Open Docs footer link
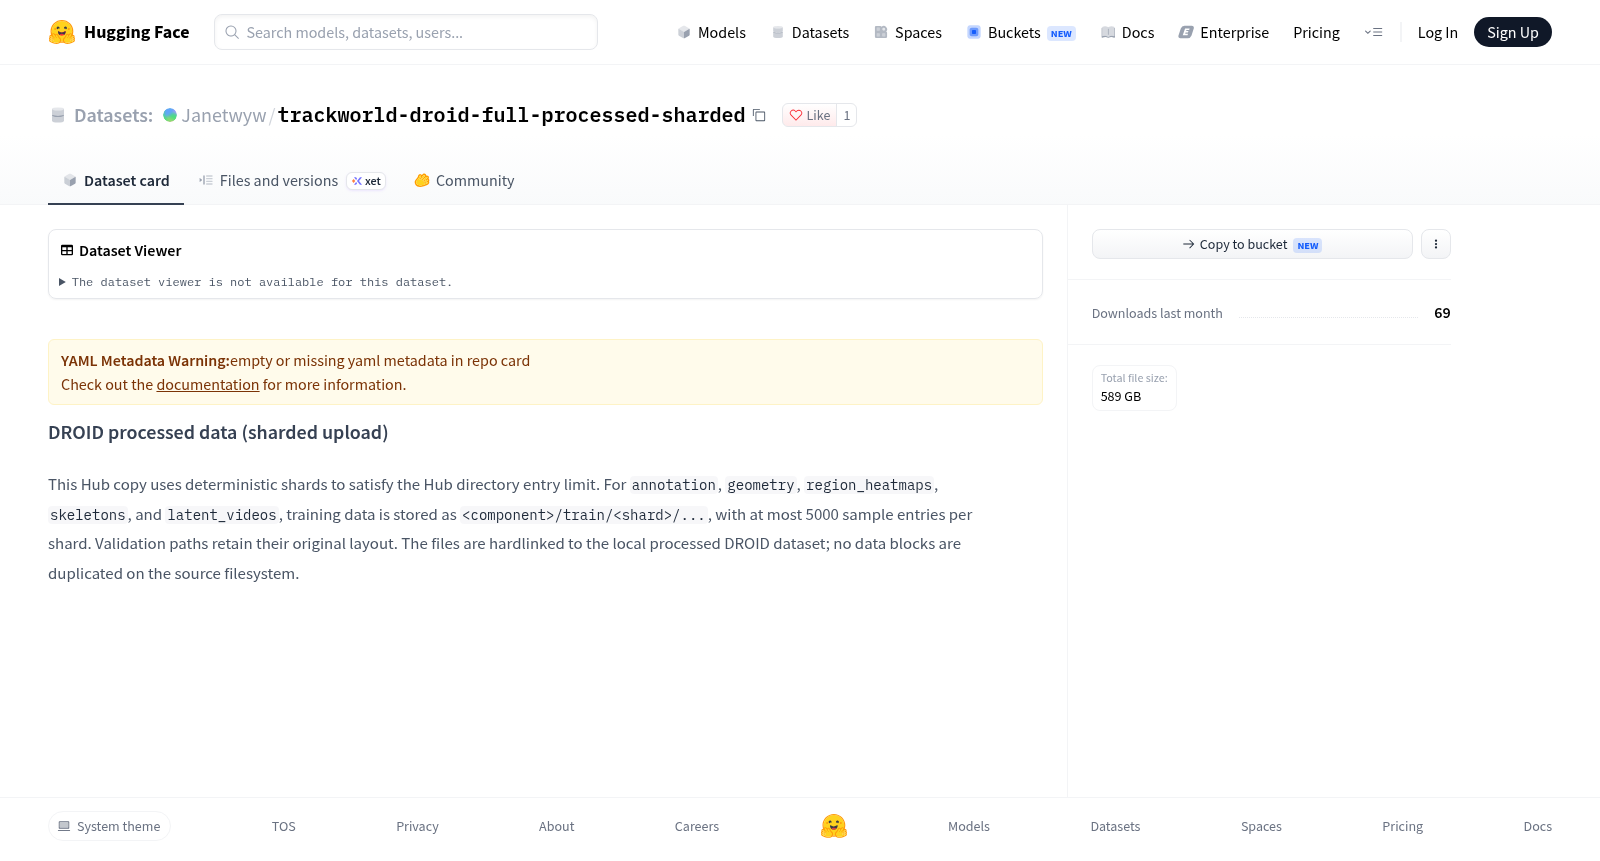Image resolution: width=1600 pixels, height=861 pixels. pyautogui.click(x=1537, y=826)
